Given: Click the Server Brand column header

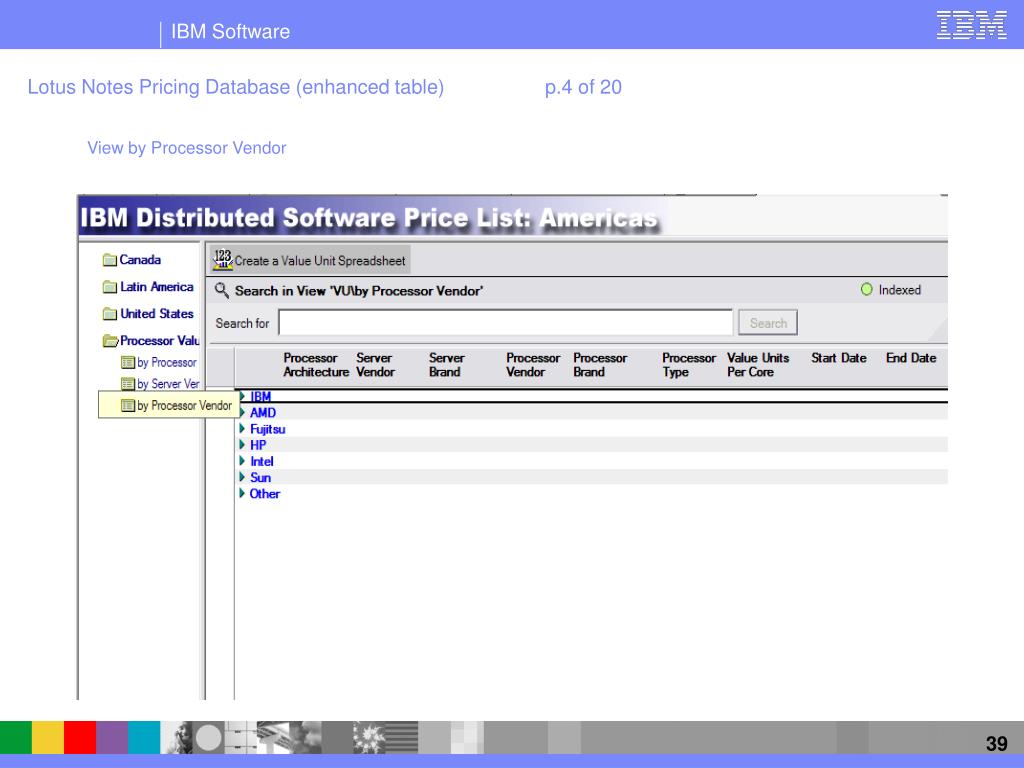Looking at the screenshot, I should 447,365.
